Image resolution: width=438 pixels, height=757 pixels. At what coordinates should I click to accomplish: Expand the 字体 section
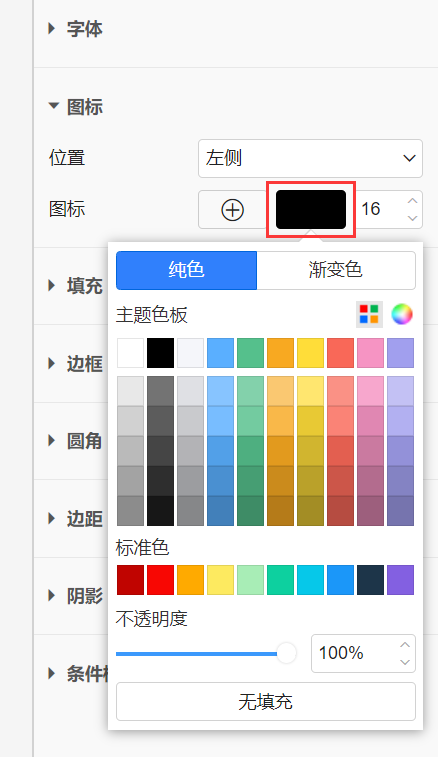coord(52,28)
